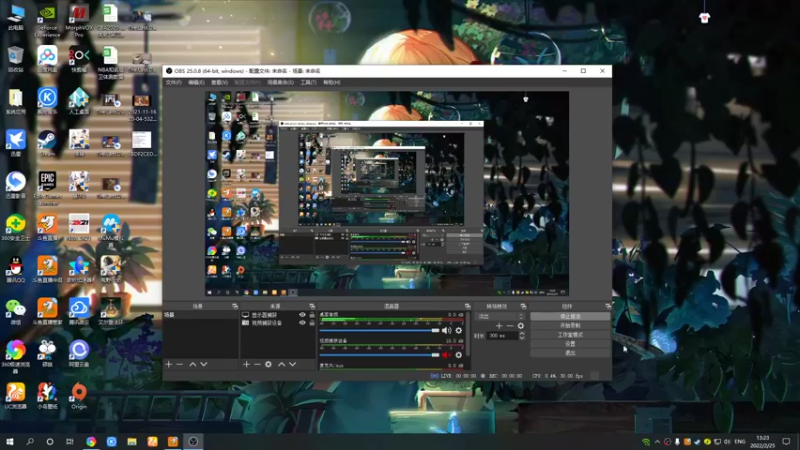The height and width of the screenshot is (450, 800).
Task: Select the WeChat desktop icon
Action: [x=15, y=312]
